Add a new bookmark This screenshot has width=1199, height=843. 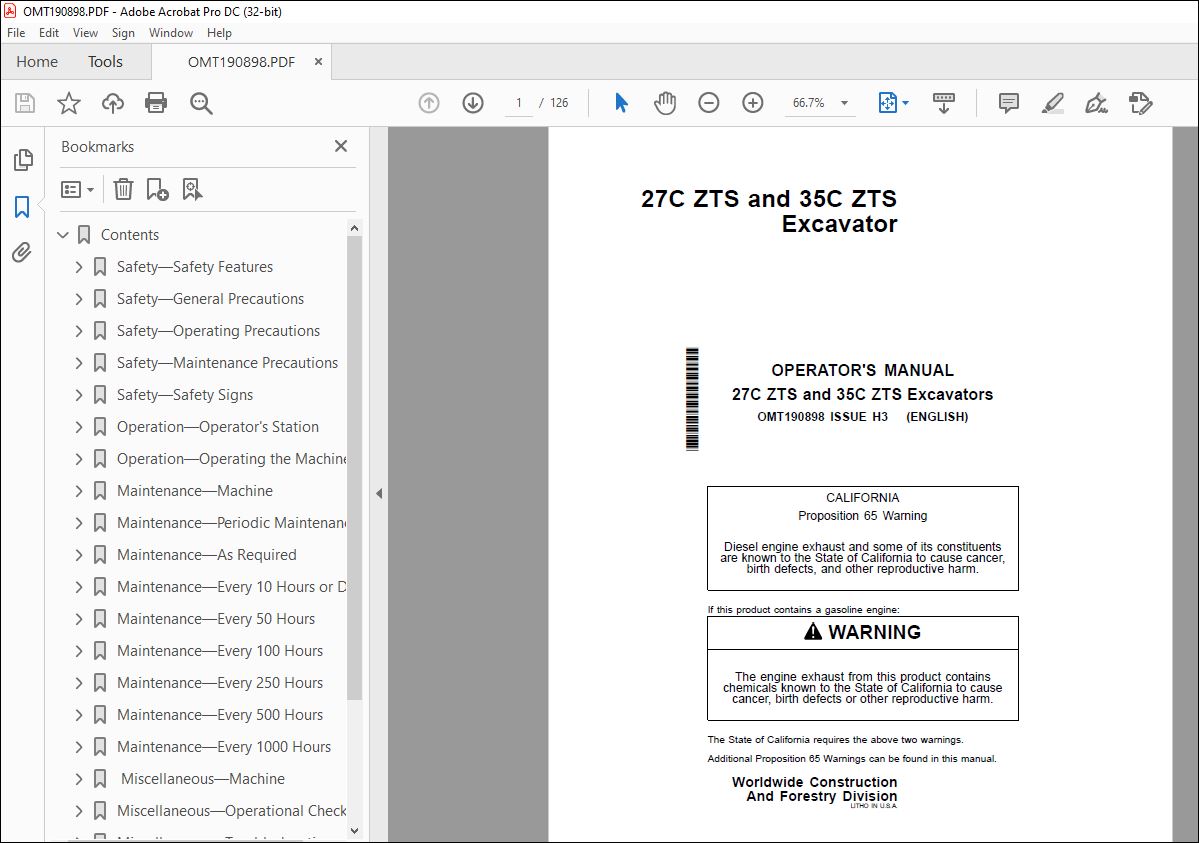(157, 189)
